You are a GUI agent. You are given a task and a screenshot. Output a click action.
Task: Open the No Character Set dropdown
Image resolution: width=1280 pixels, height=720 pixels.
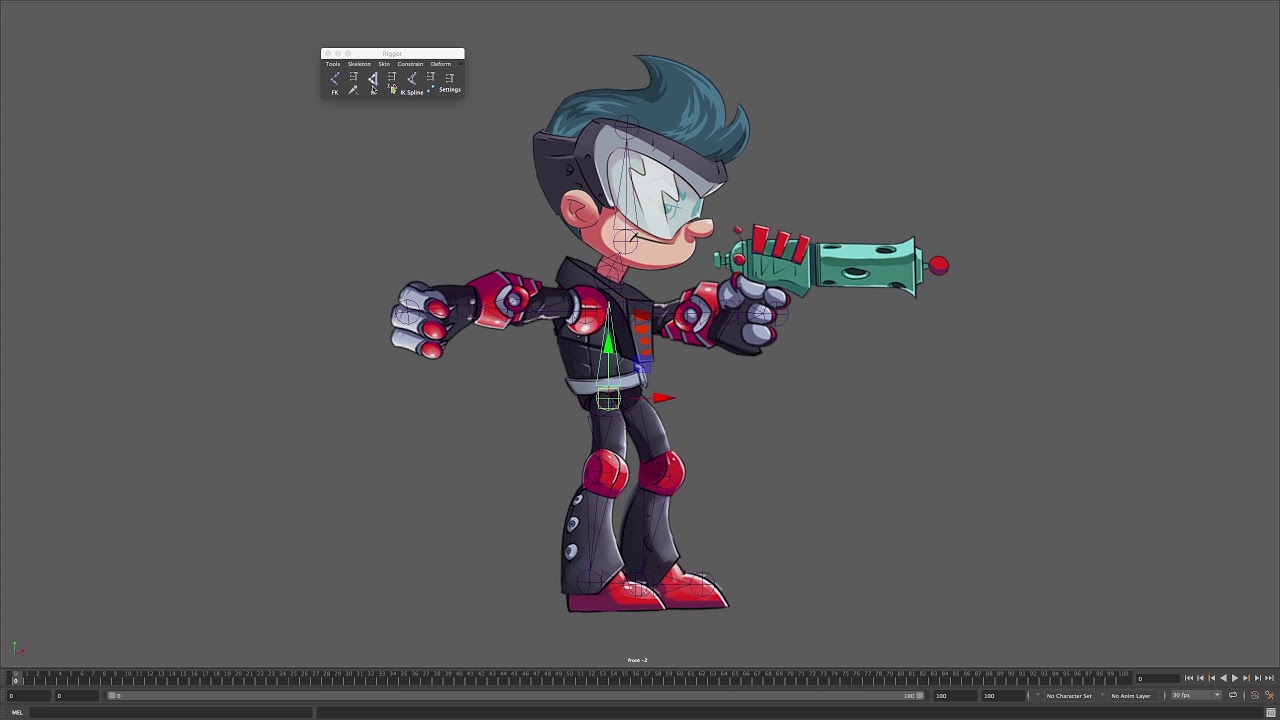pyautogui.click(x=1069, y=695)
